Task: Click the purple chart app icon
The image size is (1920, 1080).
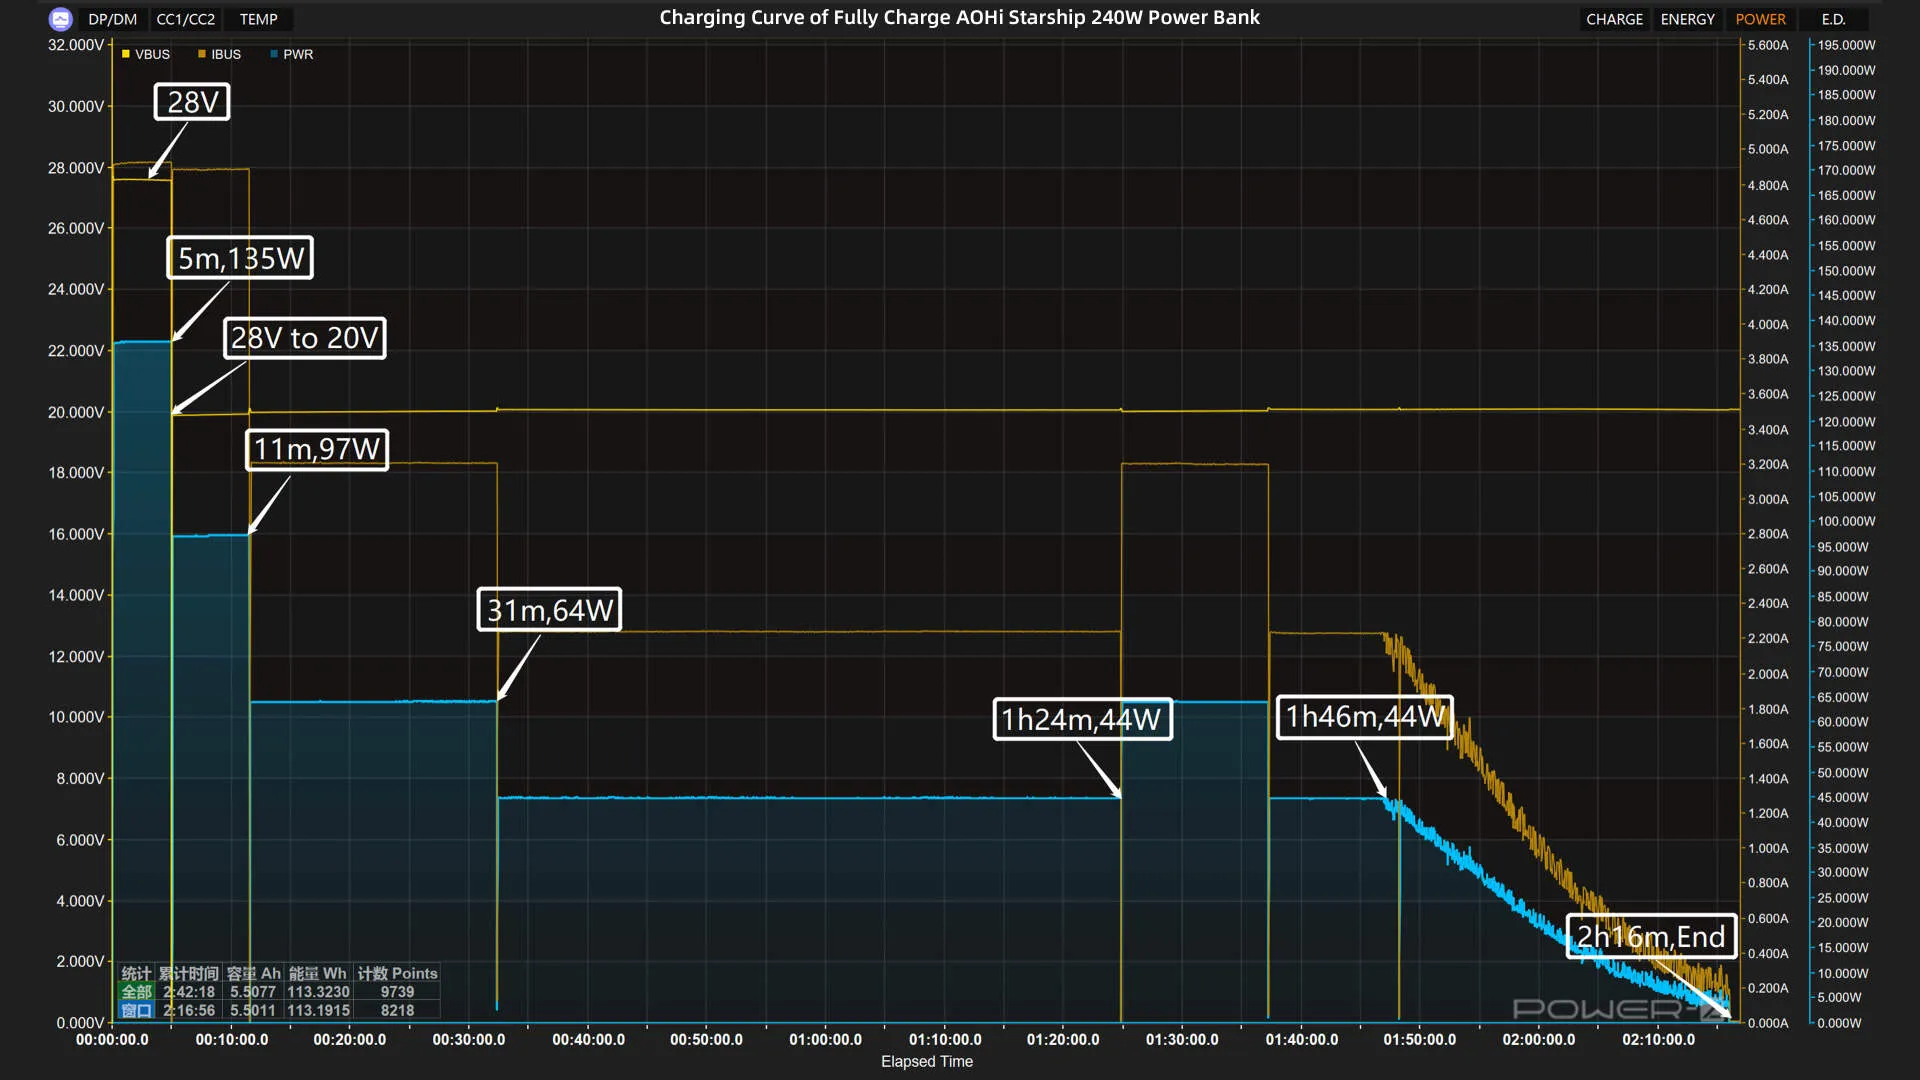Action: (x=61, y=19)
